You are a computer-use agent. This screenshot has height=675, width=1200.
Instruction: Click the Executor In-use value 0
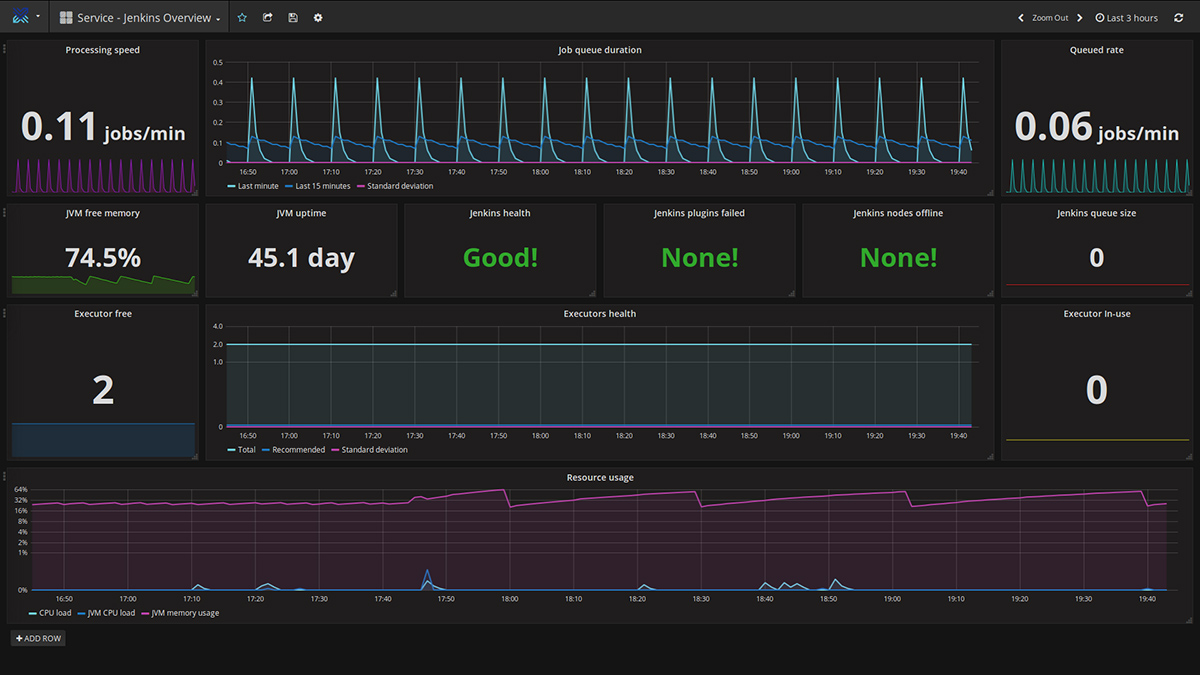[1097, 390]
